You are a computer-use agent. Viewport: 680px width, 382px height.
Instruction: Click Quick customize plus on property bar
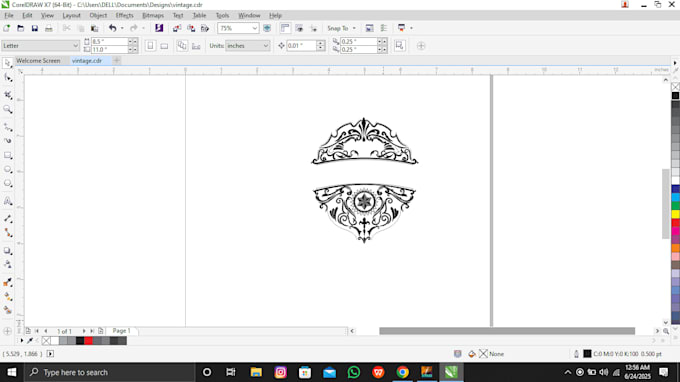tap(421, 46)
